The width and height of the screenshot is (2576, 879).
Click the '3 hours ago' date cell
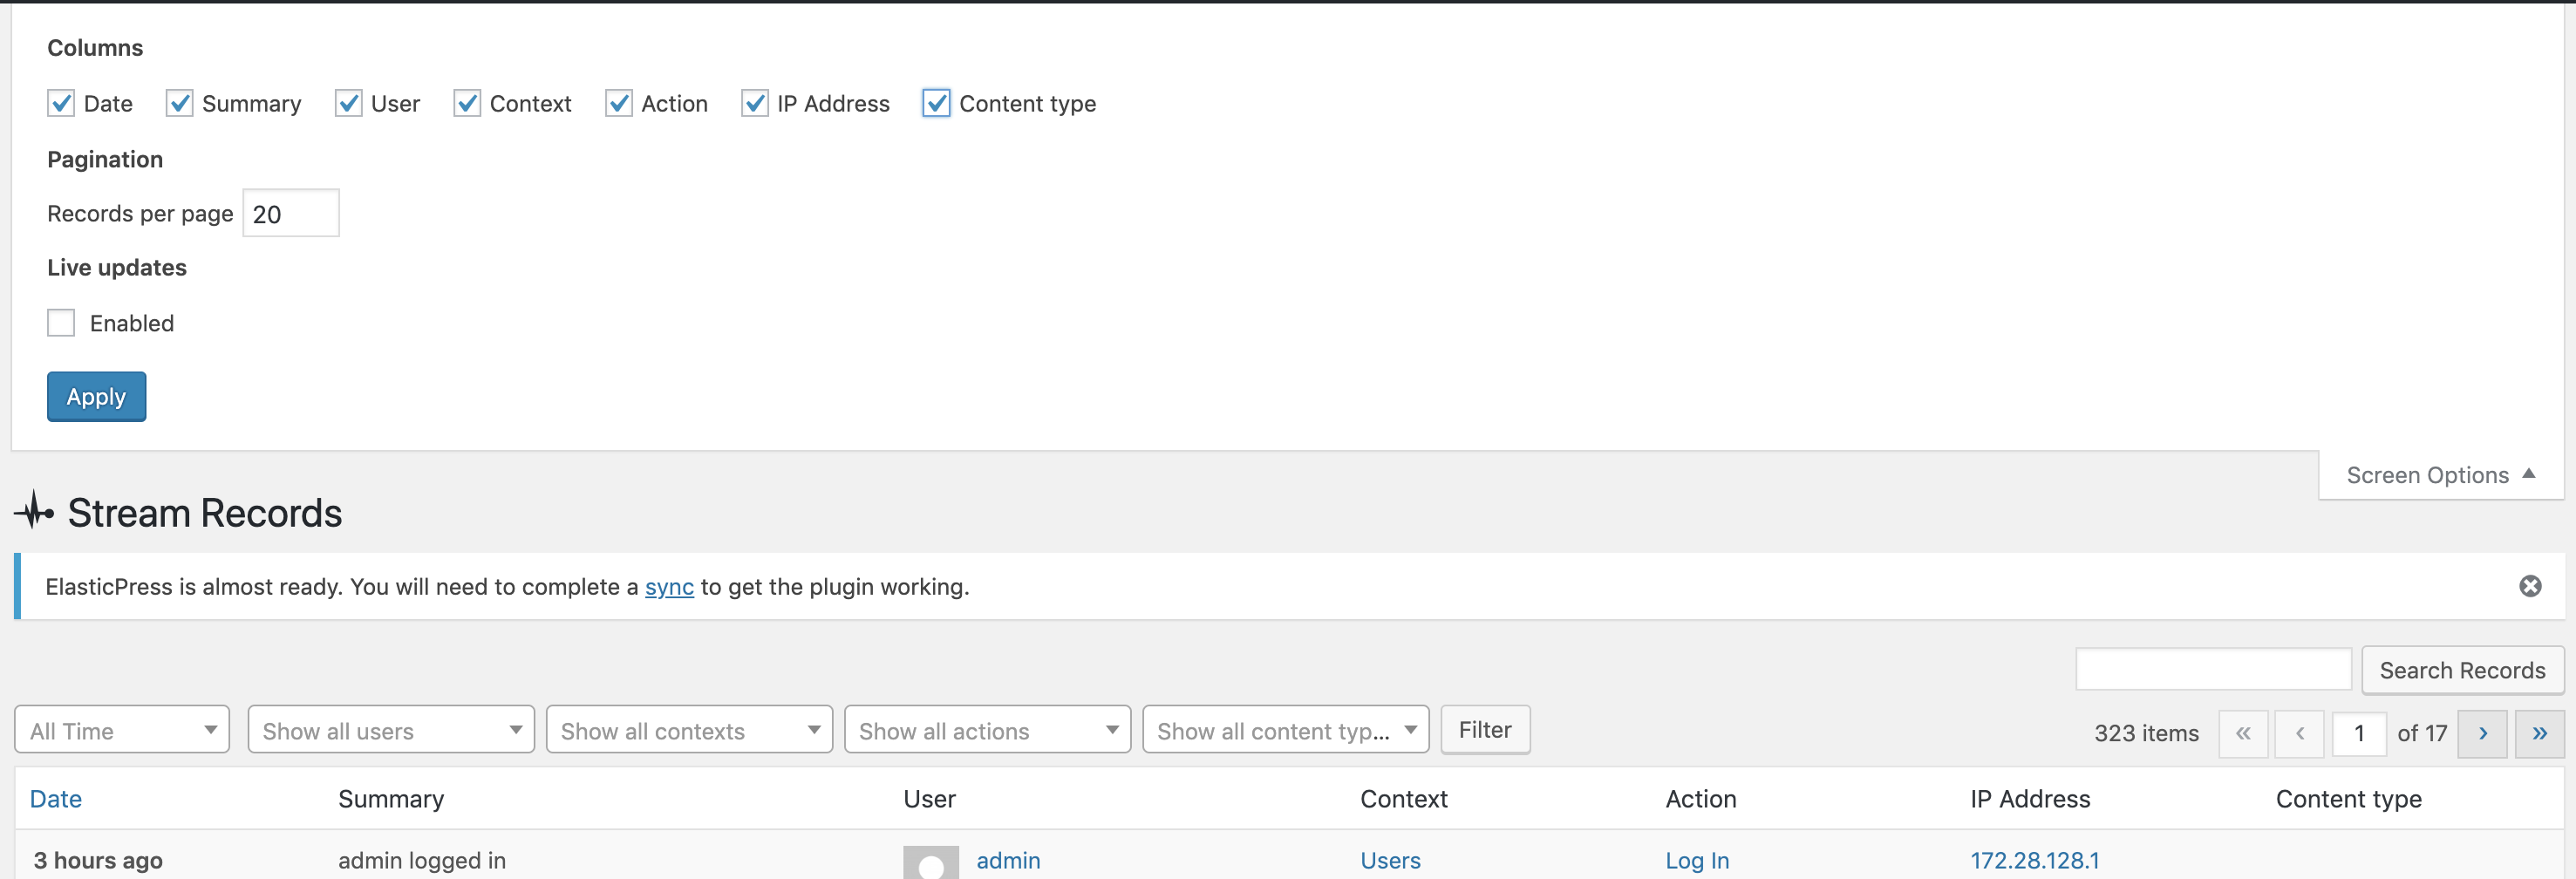tap(98, 860)
